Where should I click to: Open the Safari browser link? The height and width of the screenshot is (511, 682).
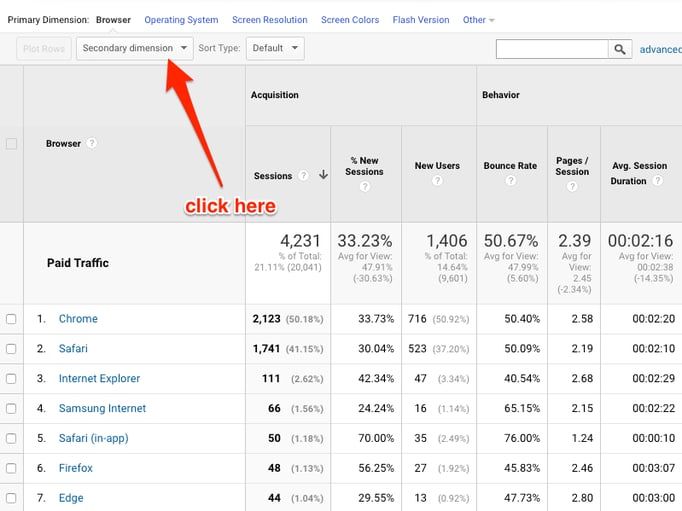[73, 349]
